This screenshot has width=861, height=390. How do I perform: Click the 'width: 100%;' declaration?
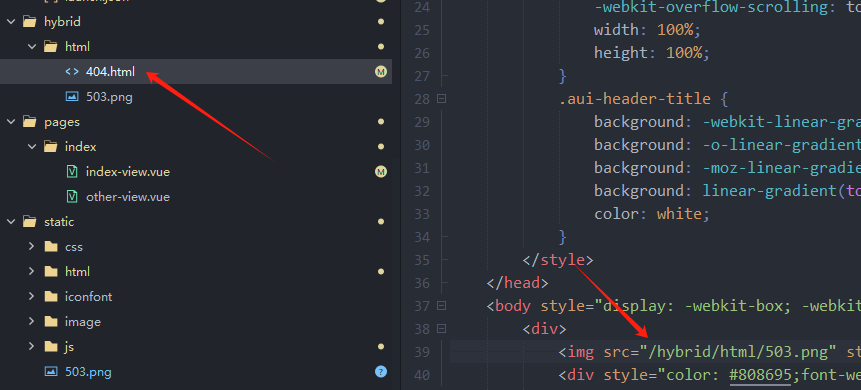pos(647,30)
